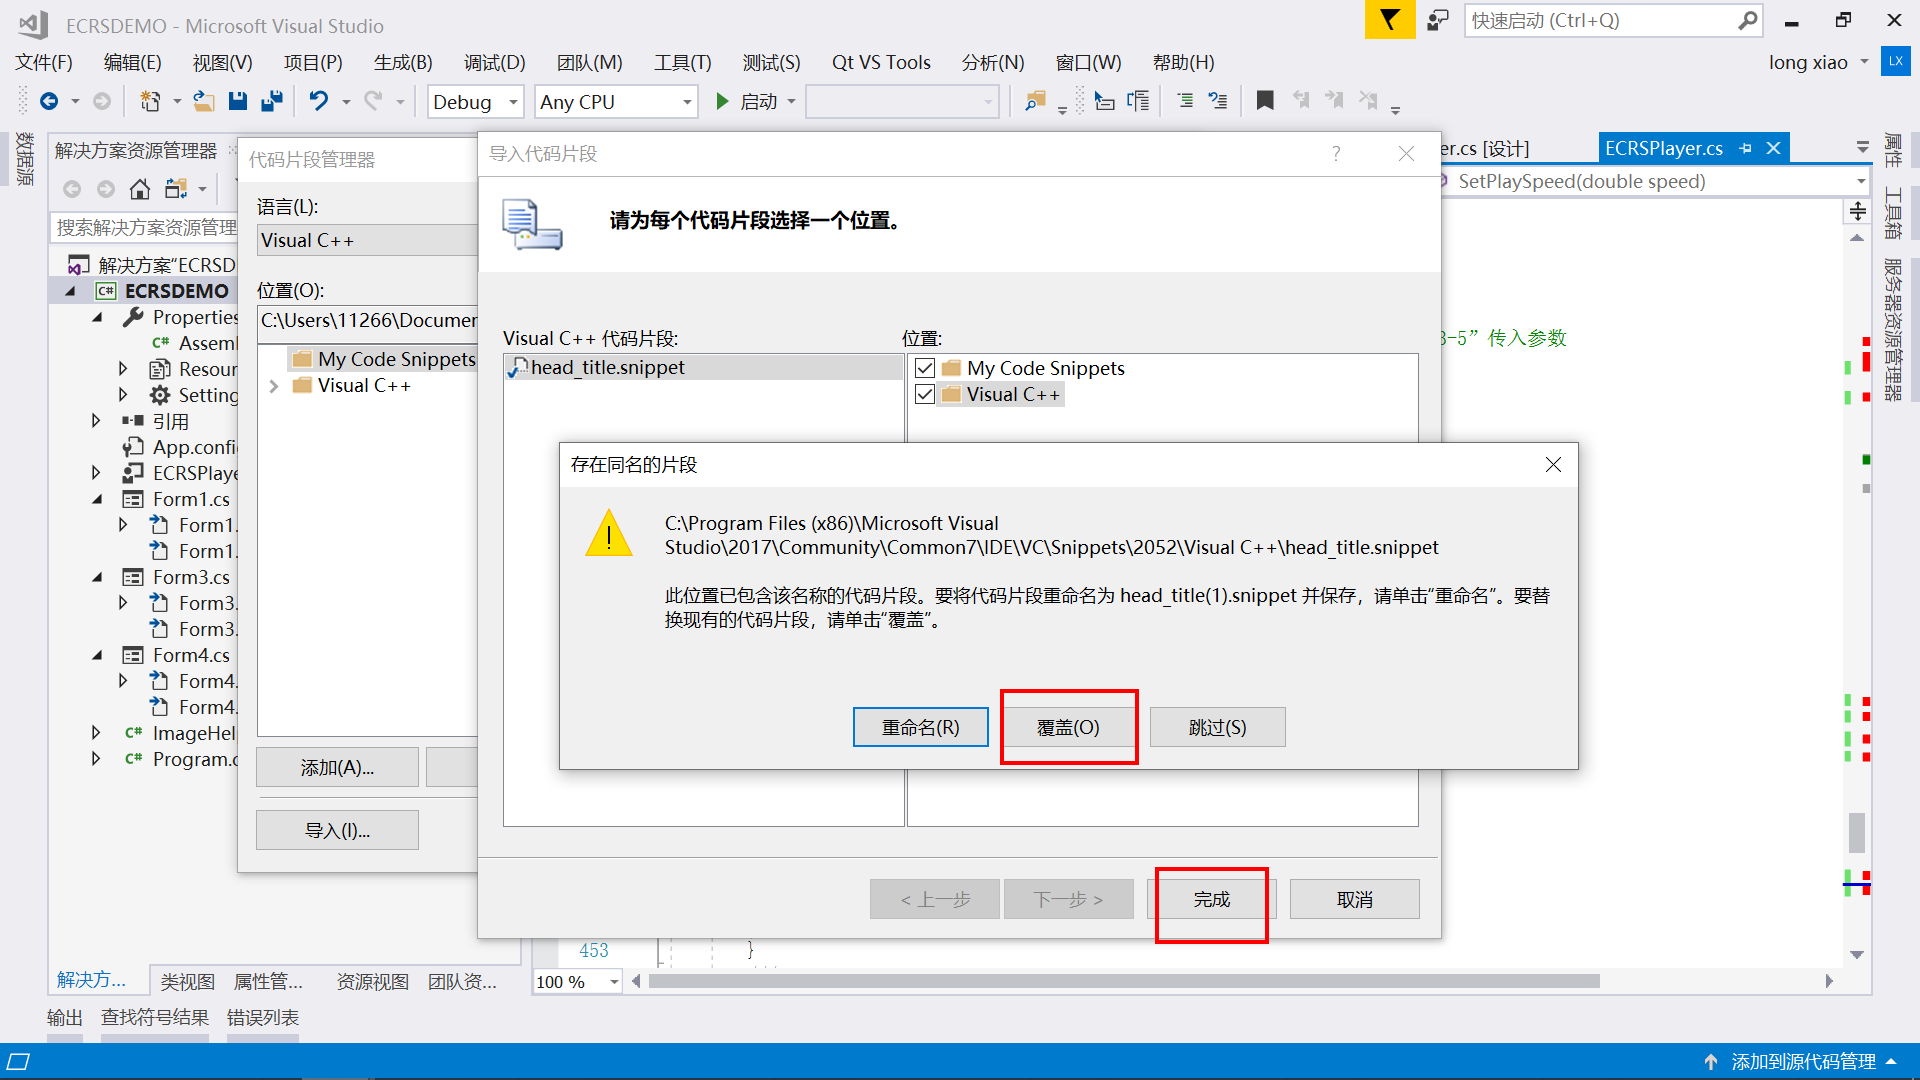The width and height of the screenshot is (1920, 1080).
Task: Click the Open File toolbar icon
Action: 204,101
